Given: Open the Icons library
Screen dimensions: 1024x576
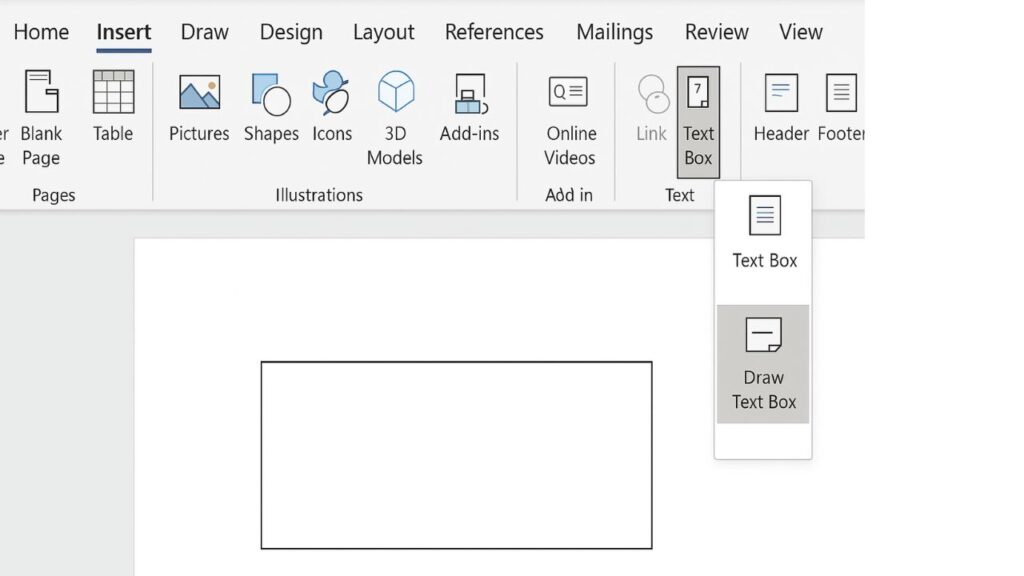Looking at the screenshot, I should click(332, 106).
